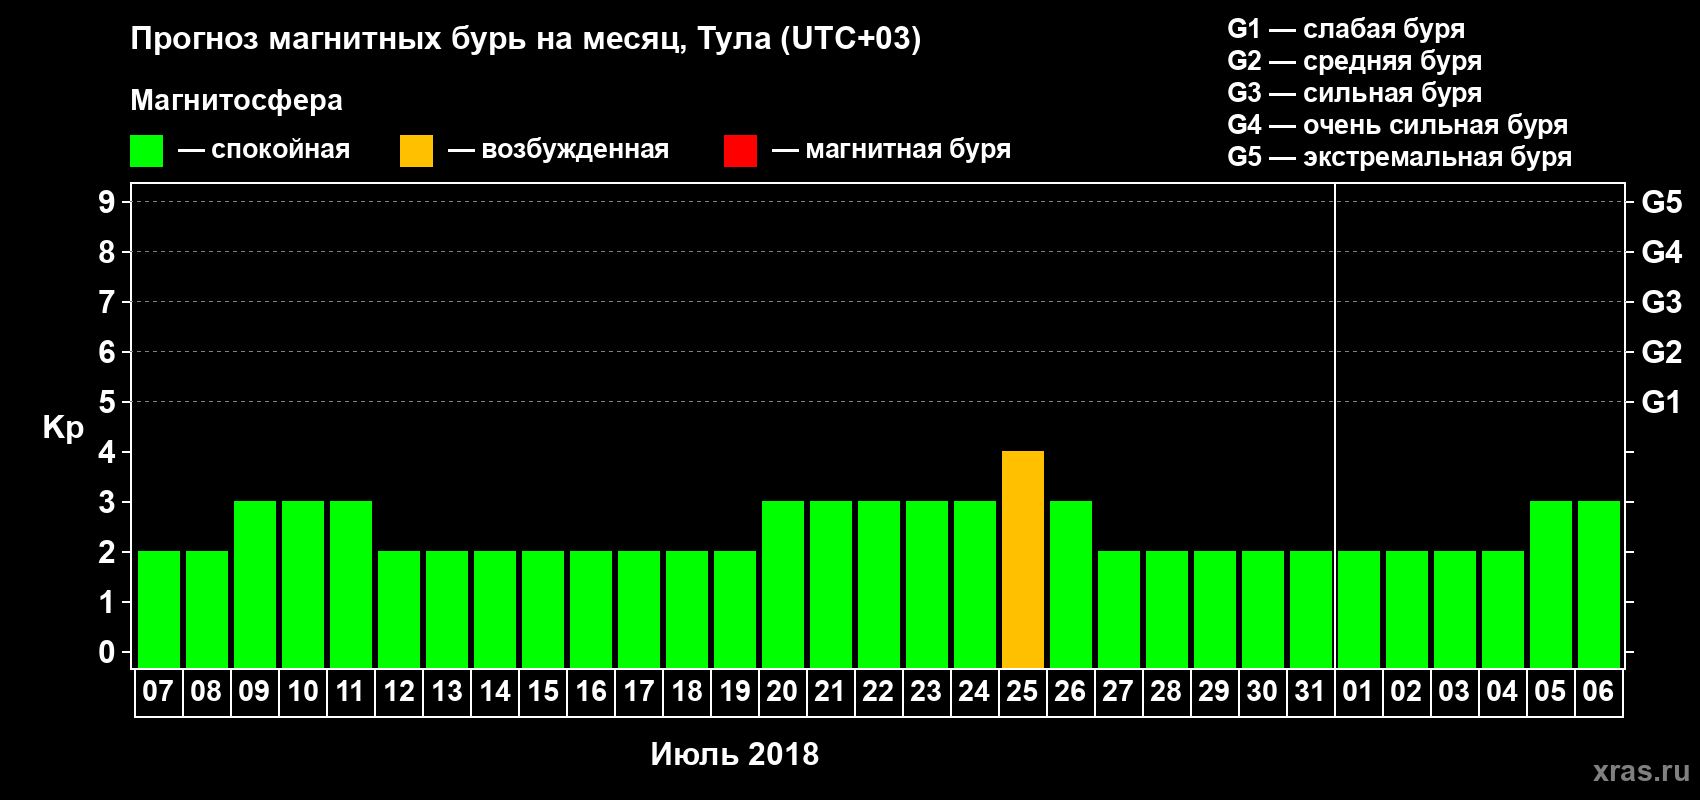Viewport: 1700px width, 800px height.
Task: Select the bar for August 06
Action: [1599, 584]
